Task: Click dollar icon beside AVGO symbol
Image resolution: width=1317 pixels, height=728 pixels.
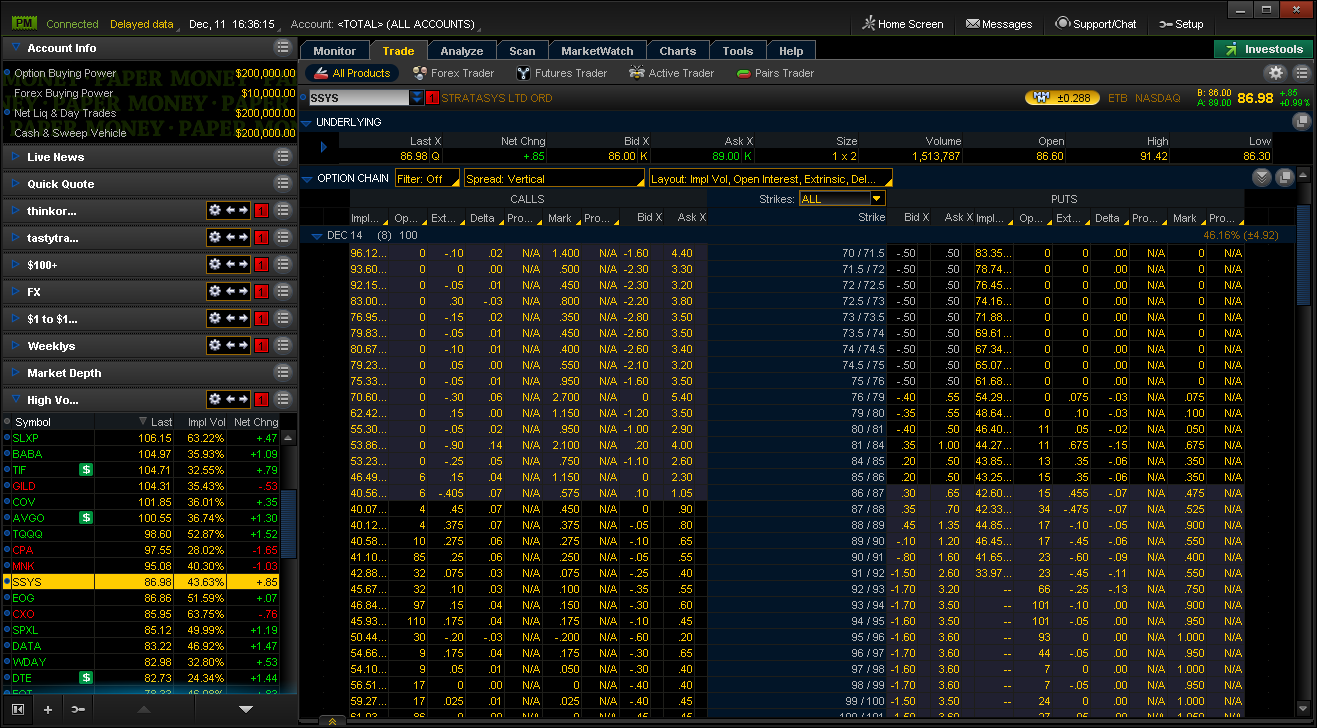Action: (x=86, y=518)
